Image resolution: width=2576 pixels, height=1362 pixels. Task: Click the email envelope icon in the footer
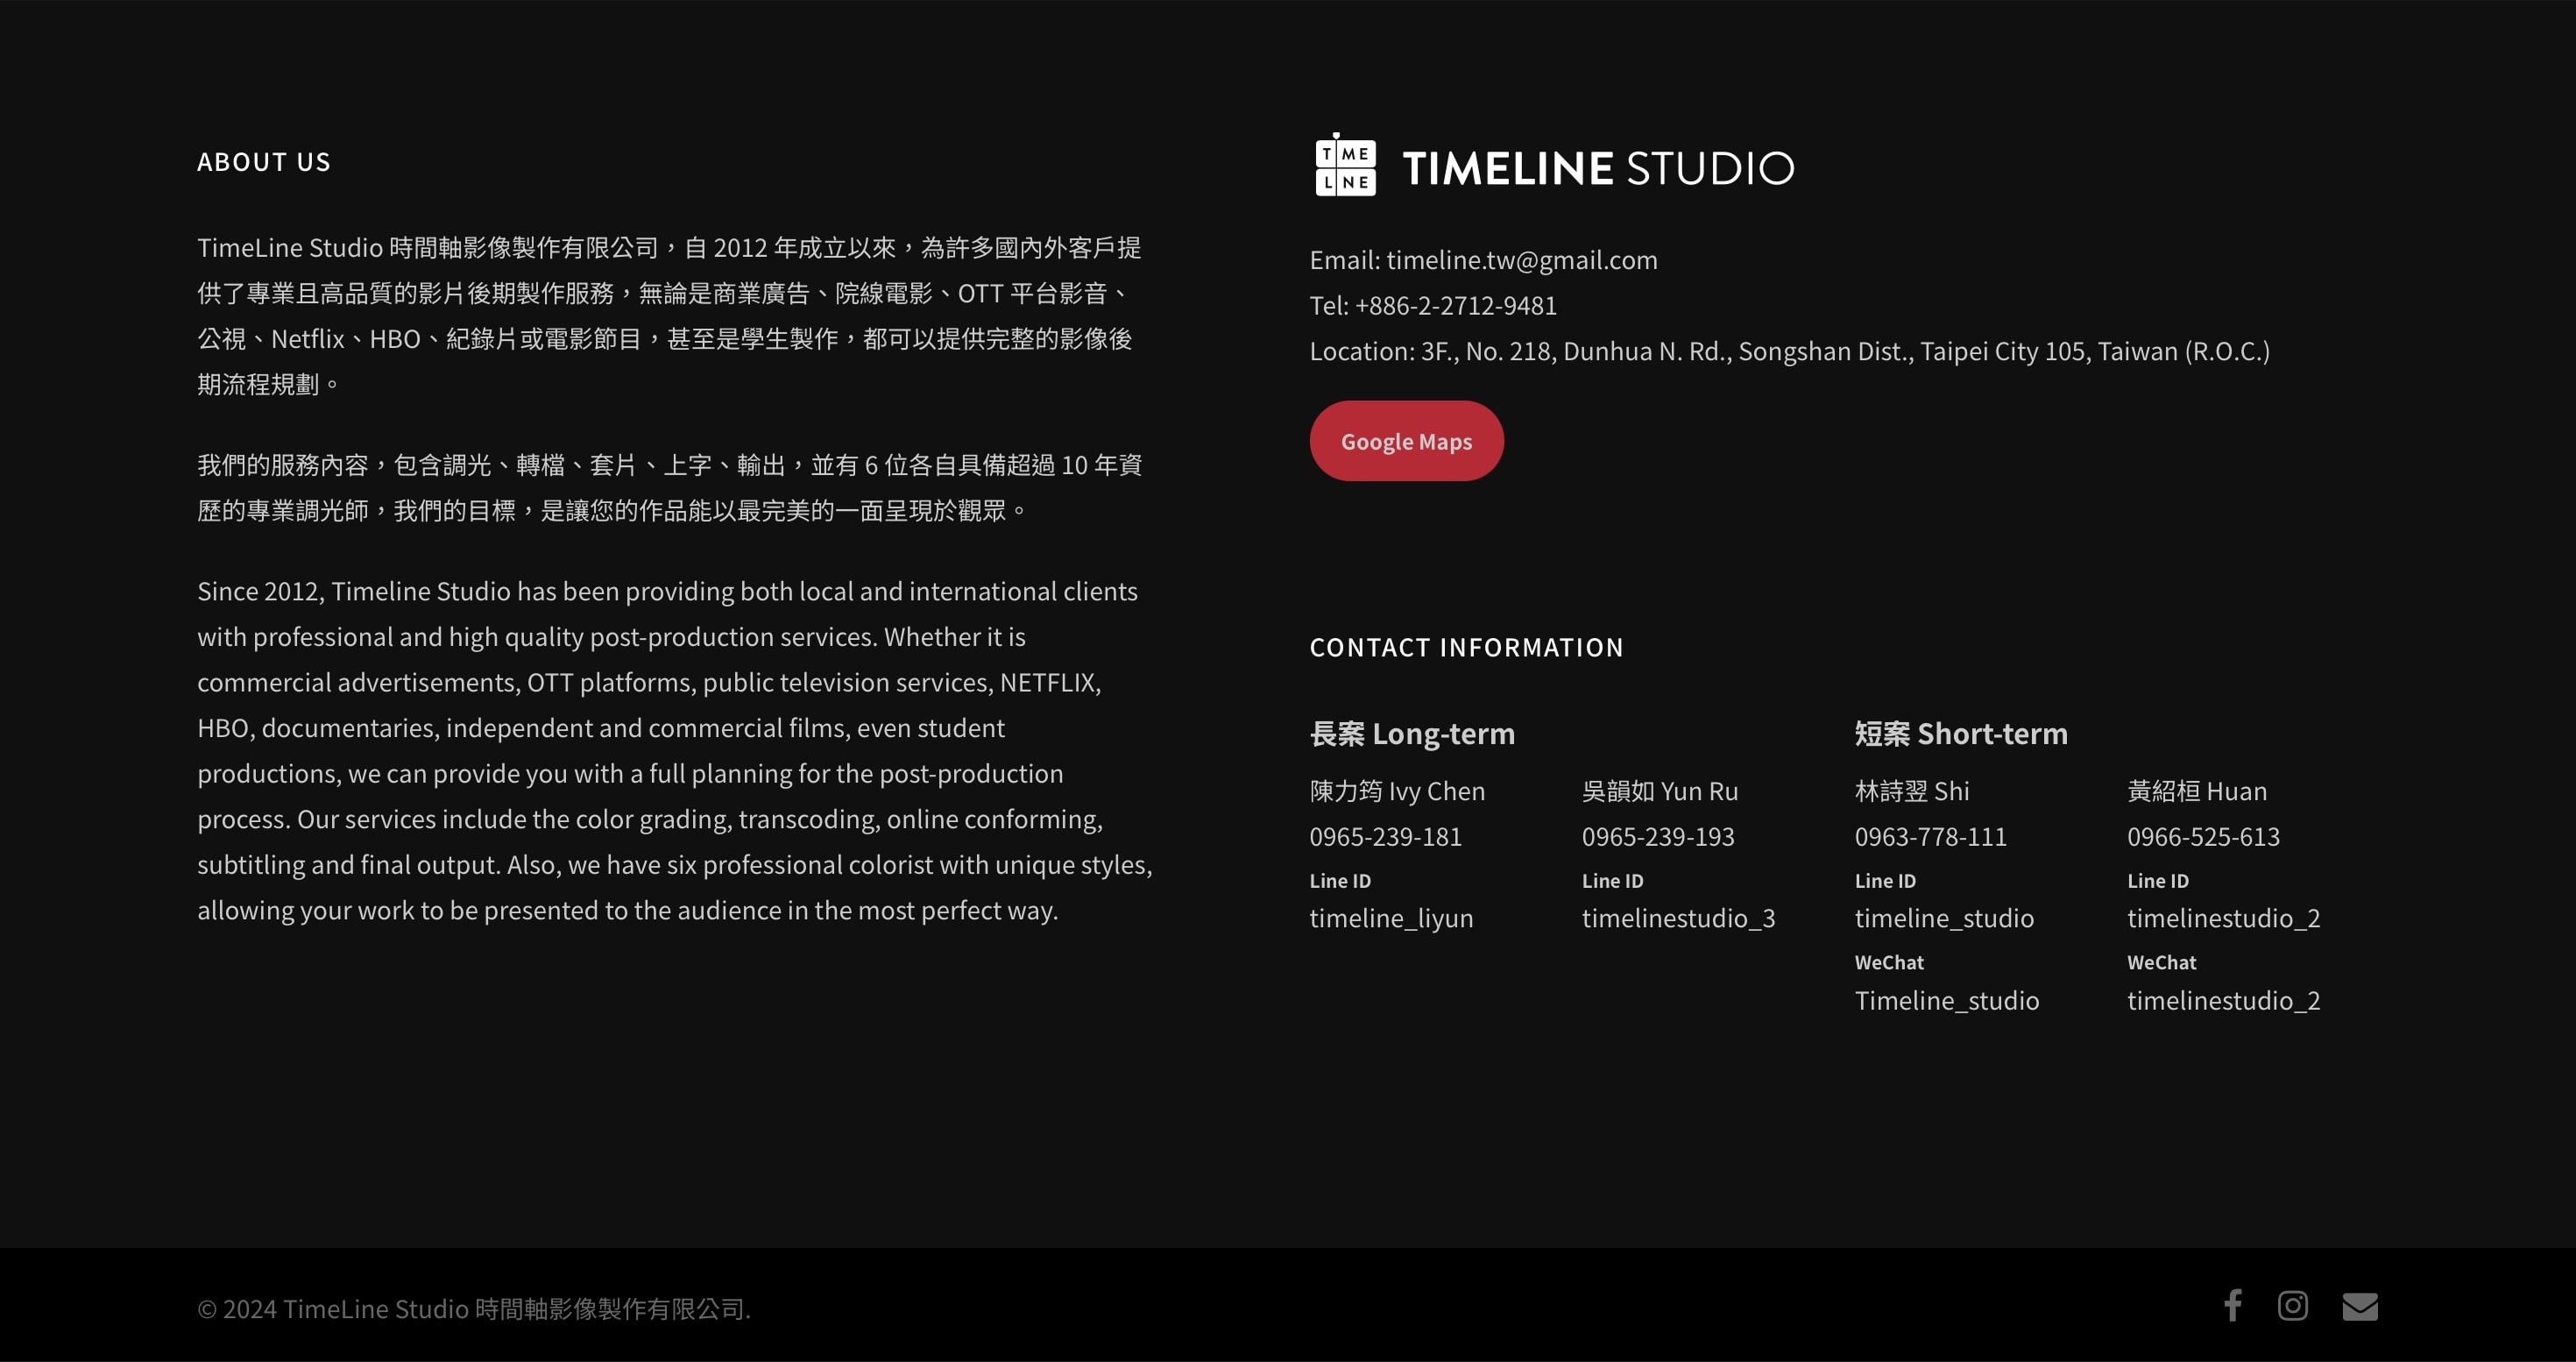2360,1306
